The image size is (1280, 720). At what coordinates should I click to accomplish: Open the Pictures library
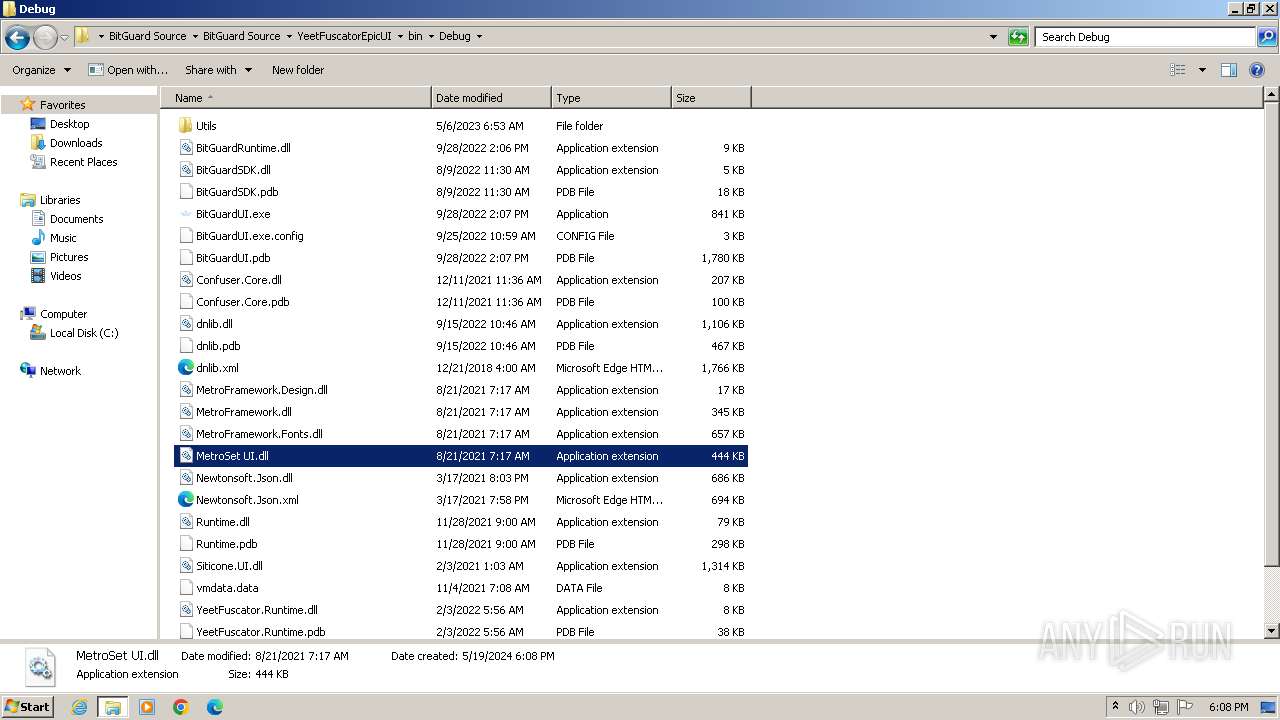[69, 257]
